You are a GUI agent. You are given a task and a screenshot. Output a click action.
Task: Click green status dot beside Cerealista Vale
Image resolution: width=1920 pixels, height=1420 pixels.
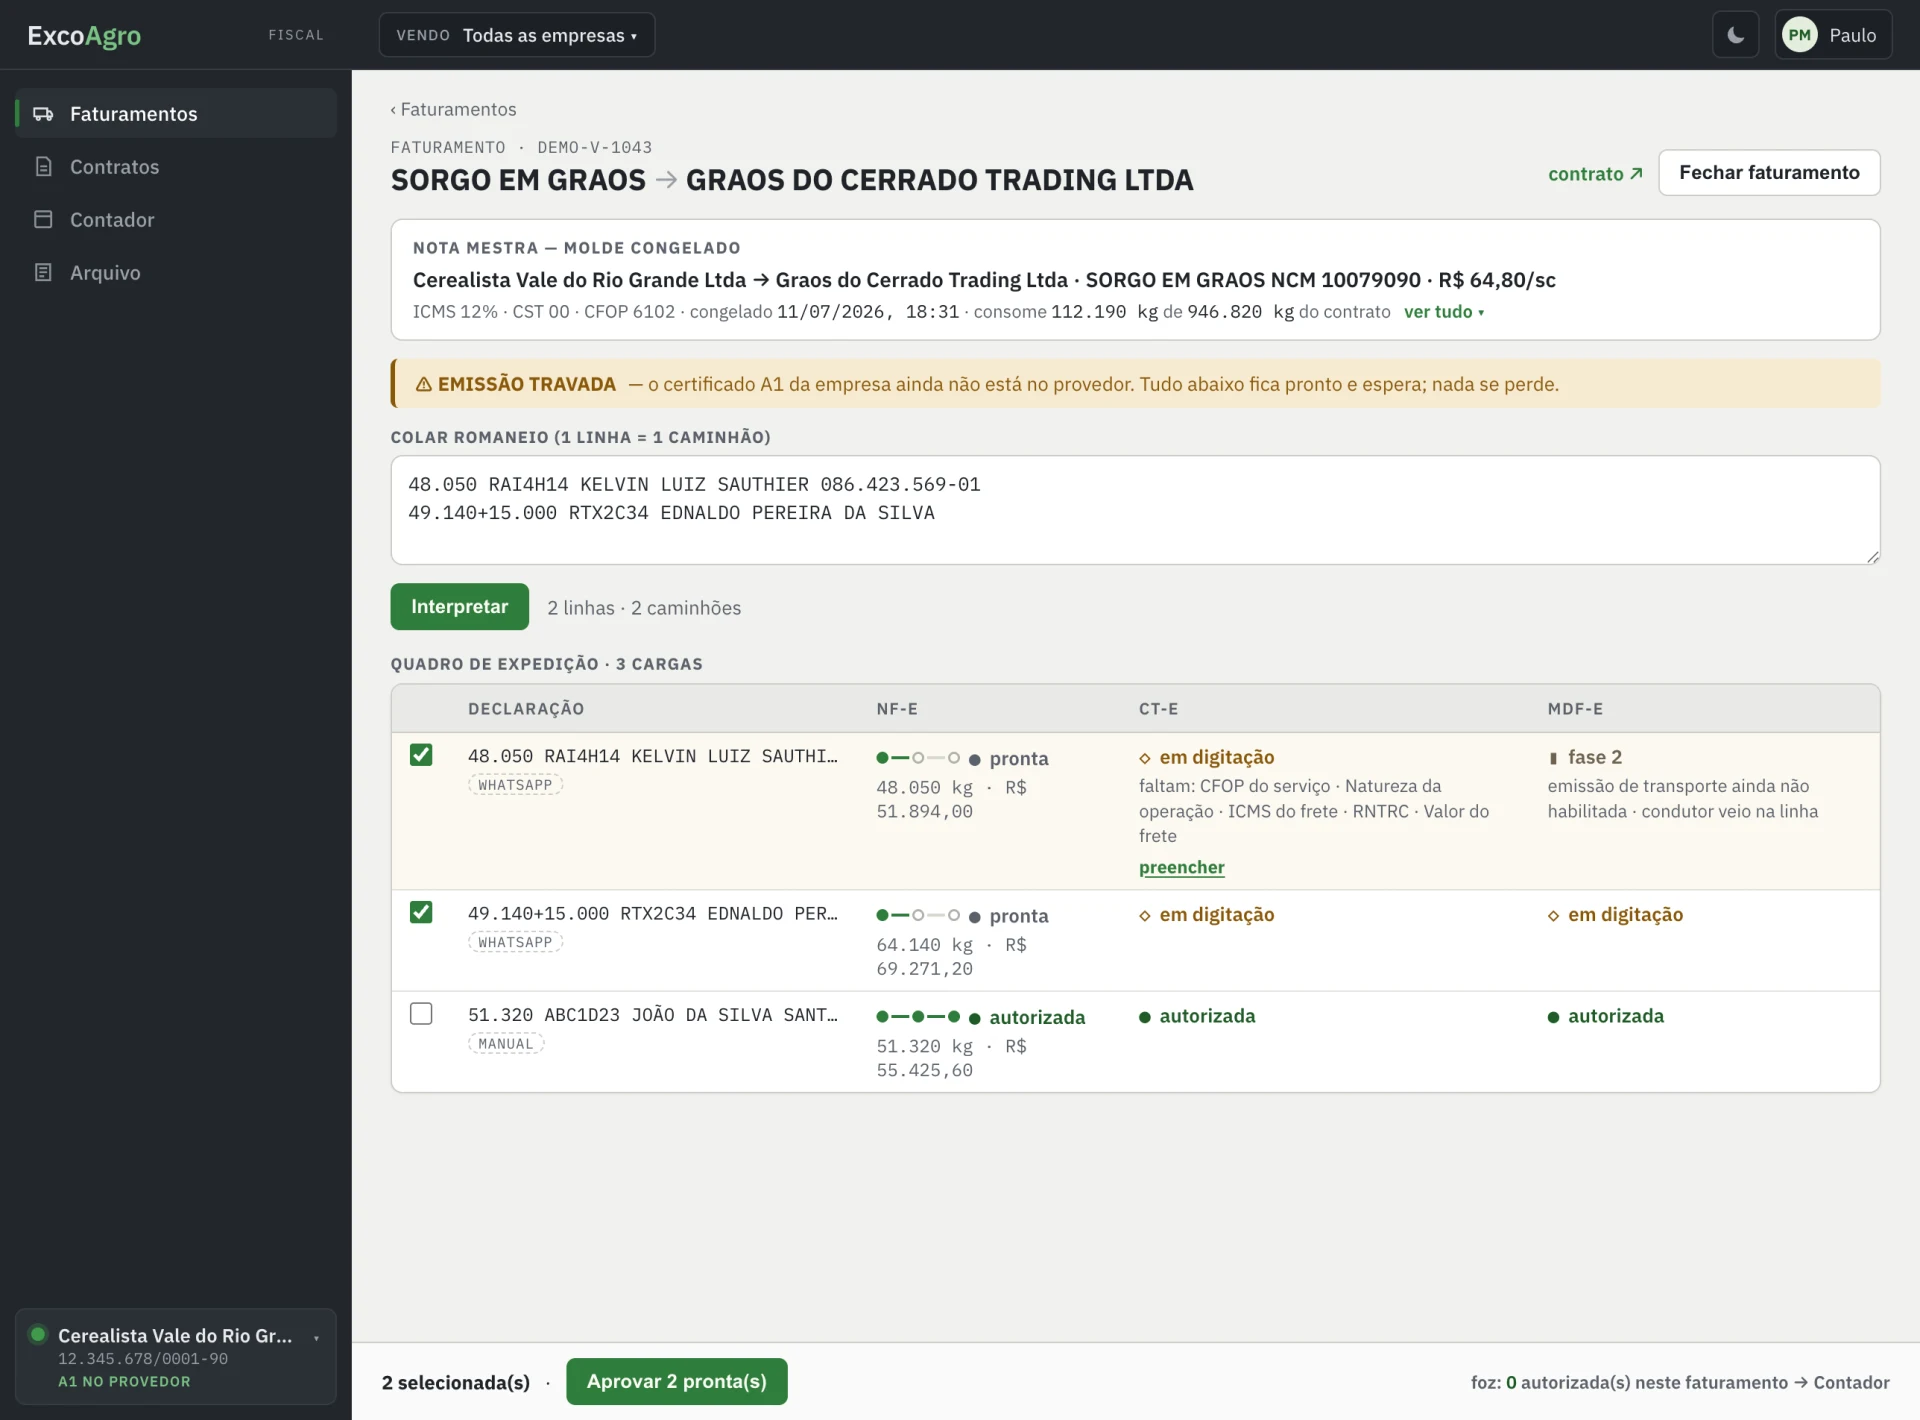(38, 1334)
